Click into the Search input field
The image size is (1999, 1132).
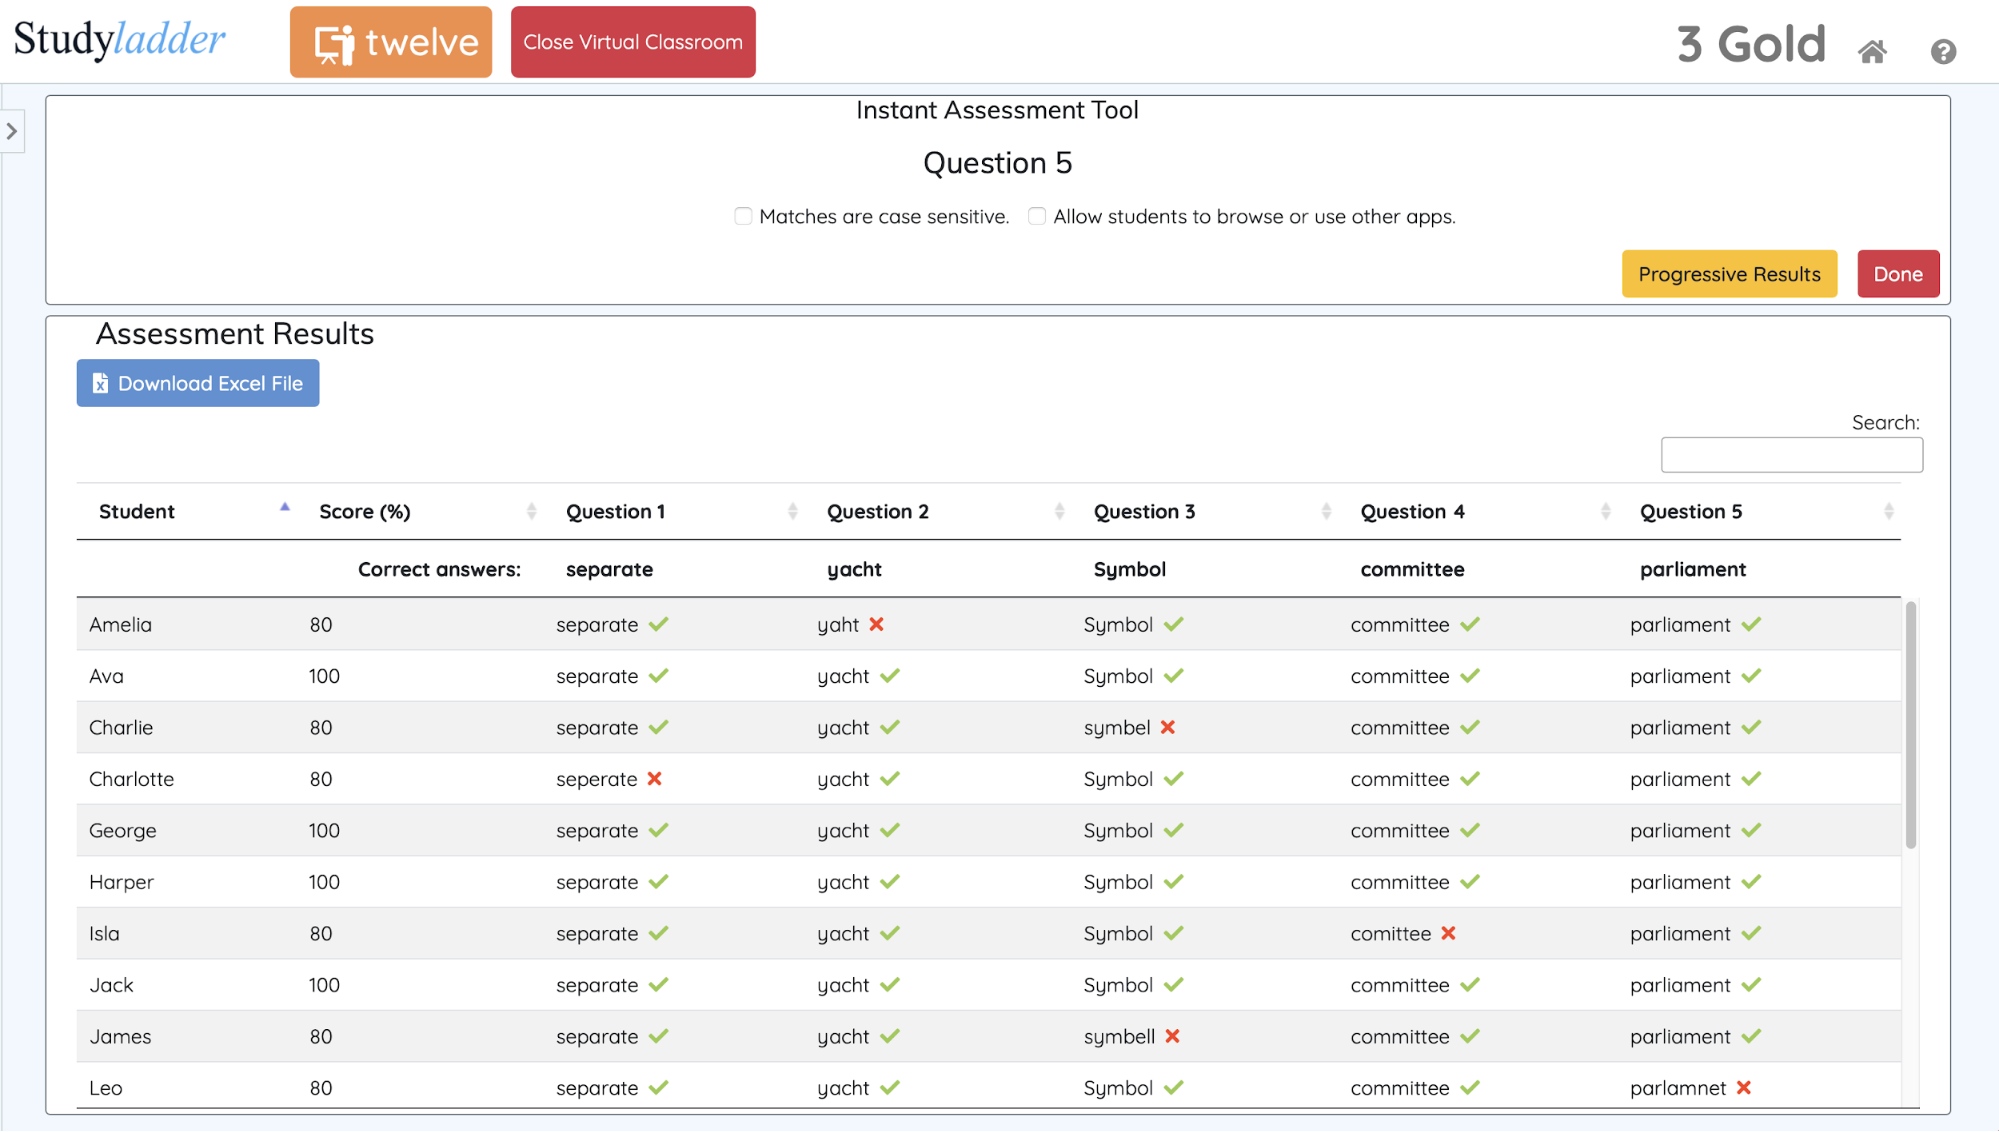[1790, 455]
